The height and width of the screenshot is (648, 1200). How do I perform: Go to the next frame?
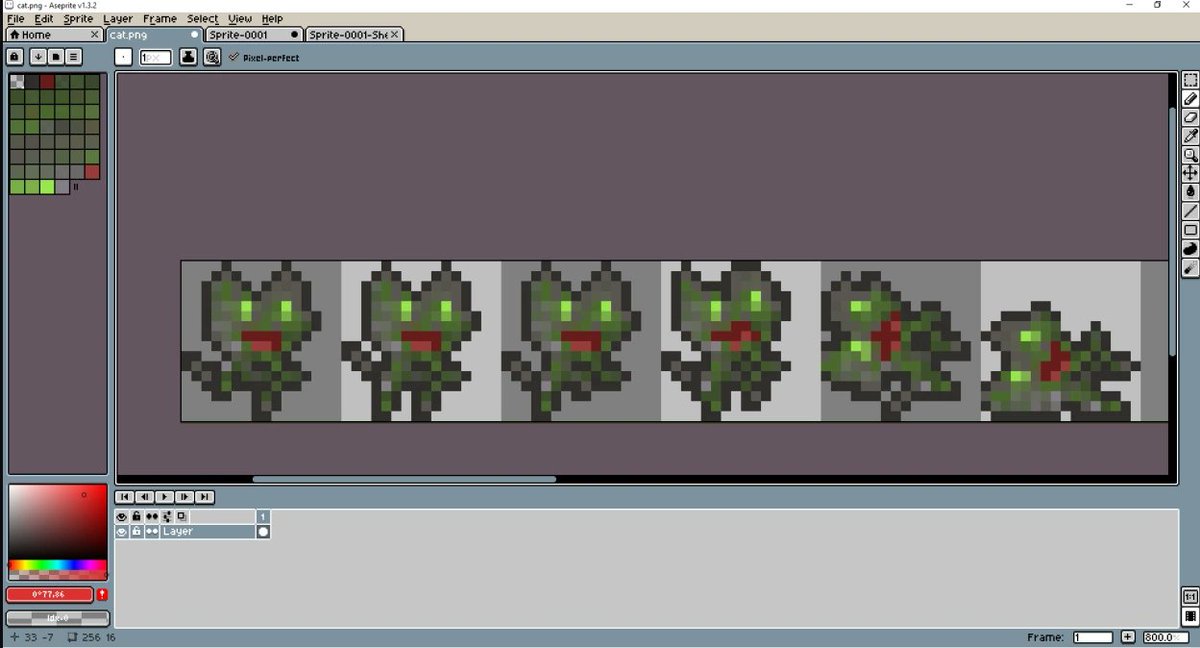[x=185, y=497]
